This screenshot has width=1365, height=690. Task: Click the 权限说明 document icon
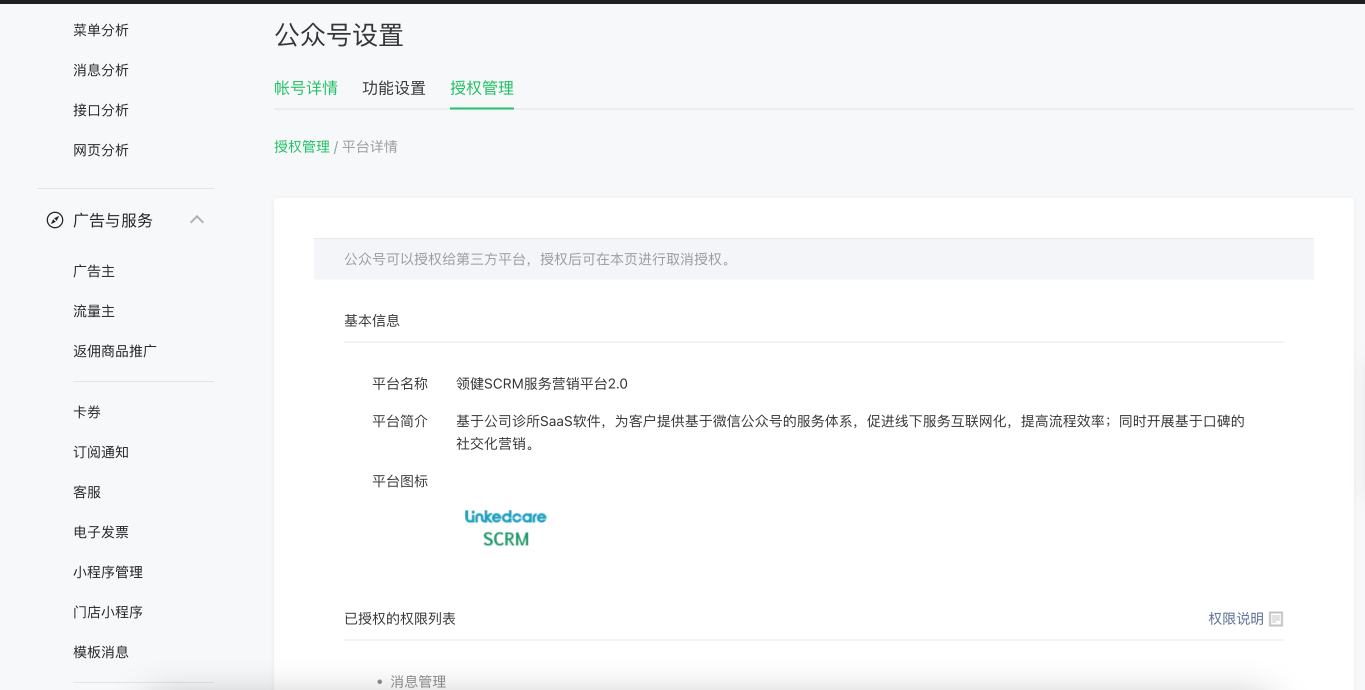click(1276, 619)
